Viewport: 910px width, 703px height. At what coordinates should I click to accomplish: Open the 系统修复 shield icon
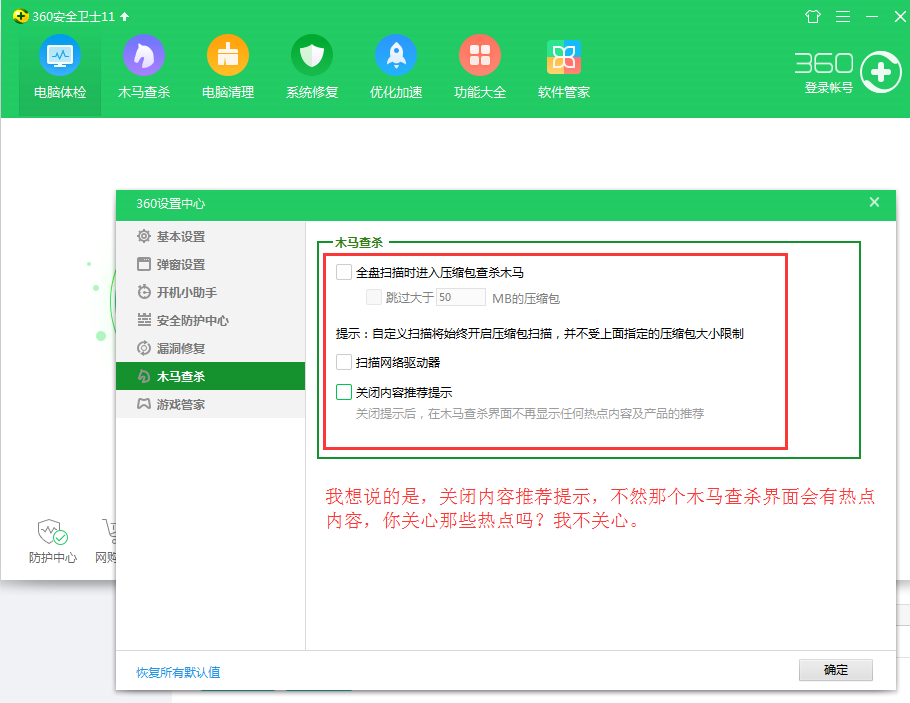(x=312, y=56)
